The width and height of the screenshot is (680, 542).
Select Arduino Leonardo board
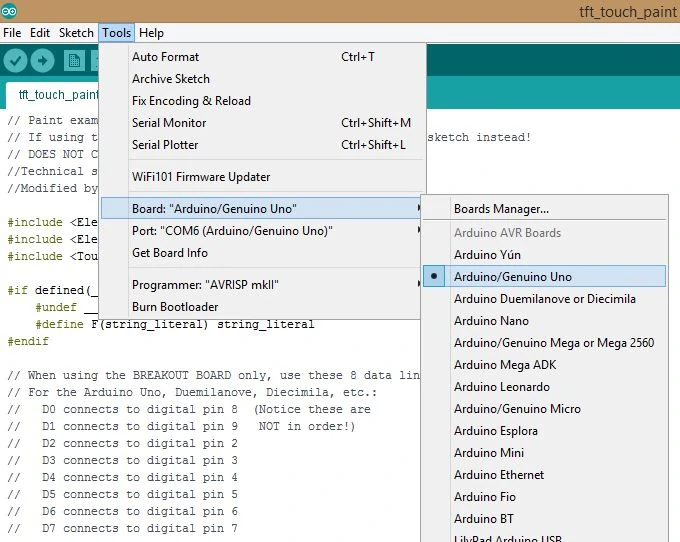click(x=544, y=387)
